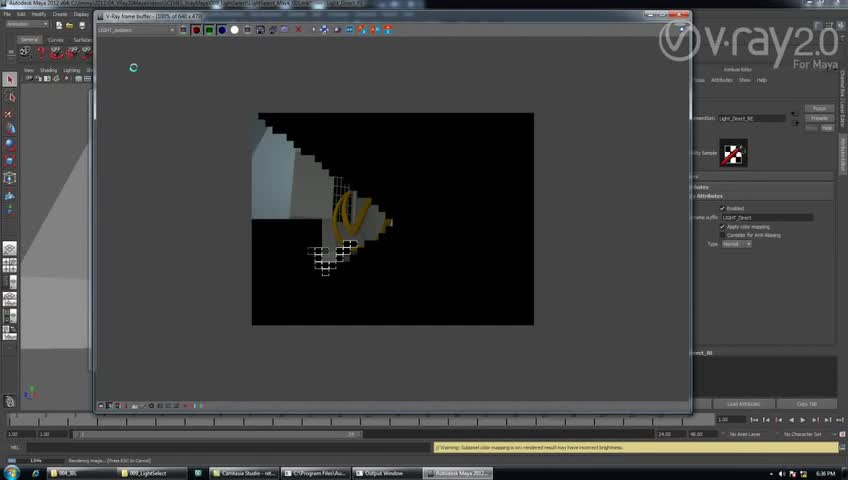848x480 pixels.
Task: Click the Hide button in Attribute Editor
Action: [x=827, y=128]
